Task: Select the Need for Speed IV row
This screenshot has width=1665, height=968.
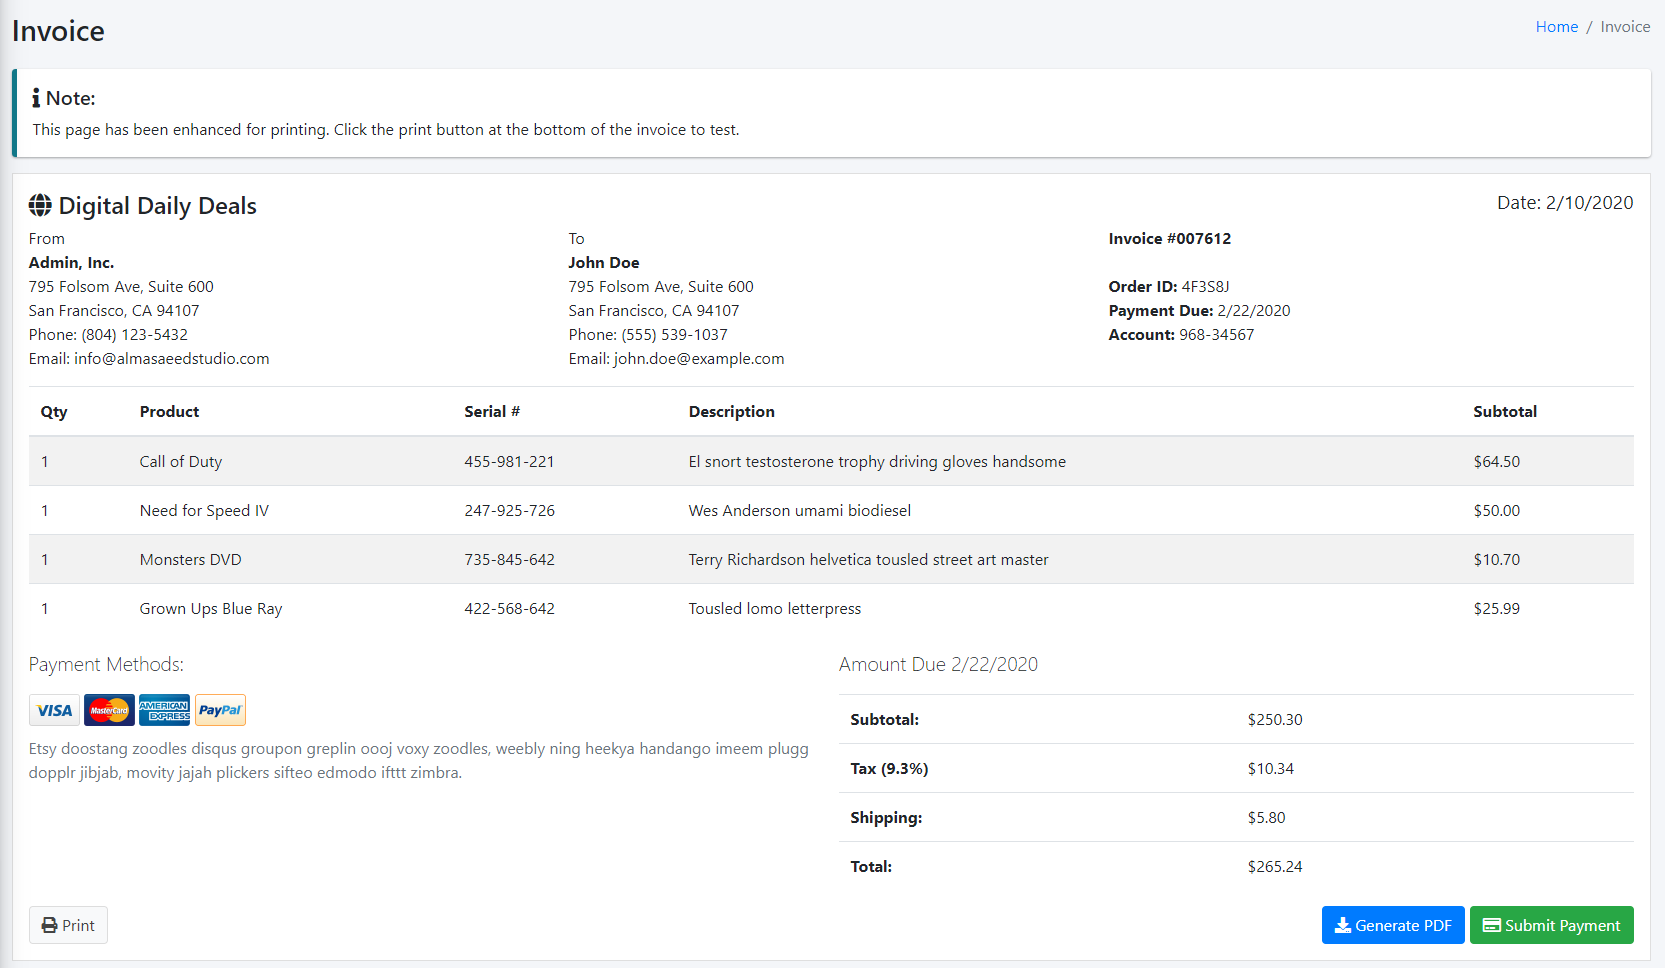Action: click(x=204, y=511)
